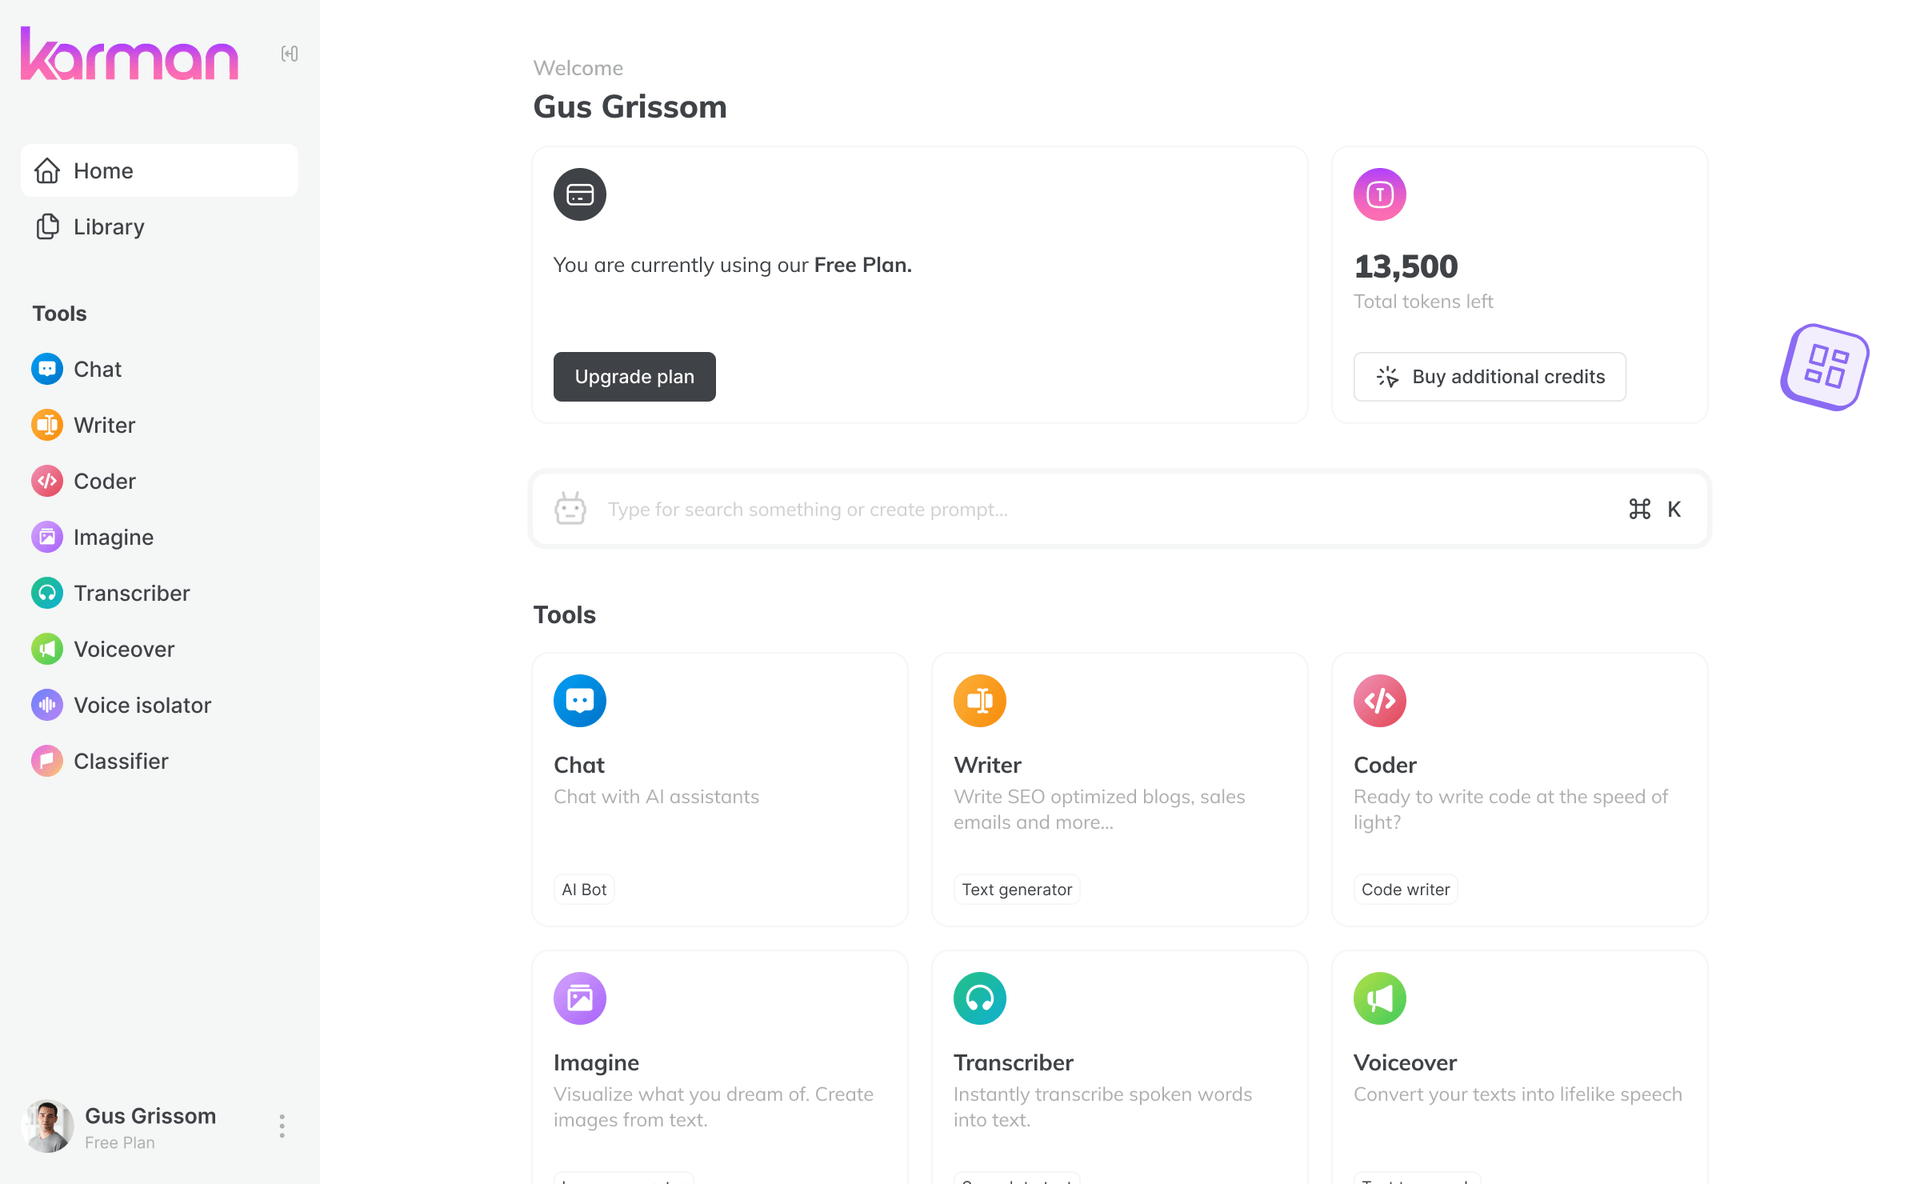The width and height of the screenshot is (1920, 1184).
Task: Select the Writer tool sidebar icon
Action: tap(47, 425)
